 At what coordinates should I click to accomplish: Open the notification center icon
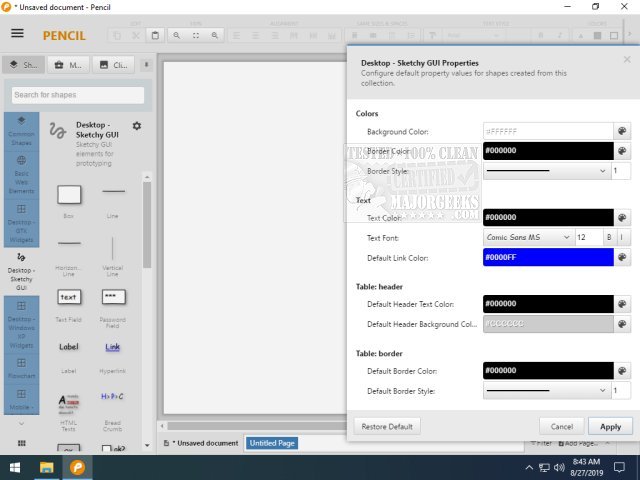tap(619, 468)
